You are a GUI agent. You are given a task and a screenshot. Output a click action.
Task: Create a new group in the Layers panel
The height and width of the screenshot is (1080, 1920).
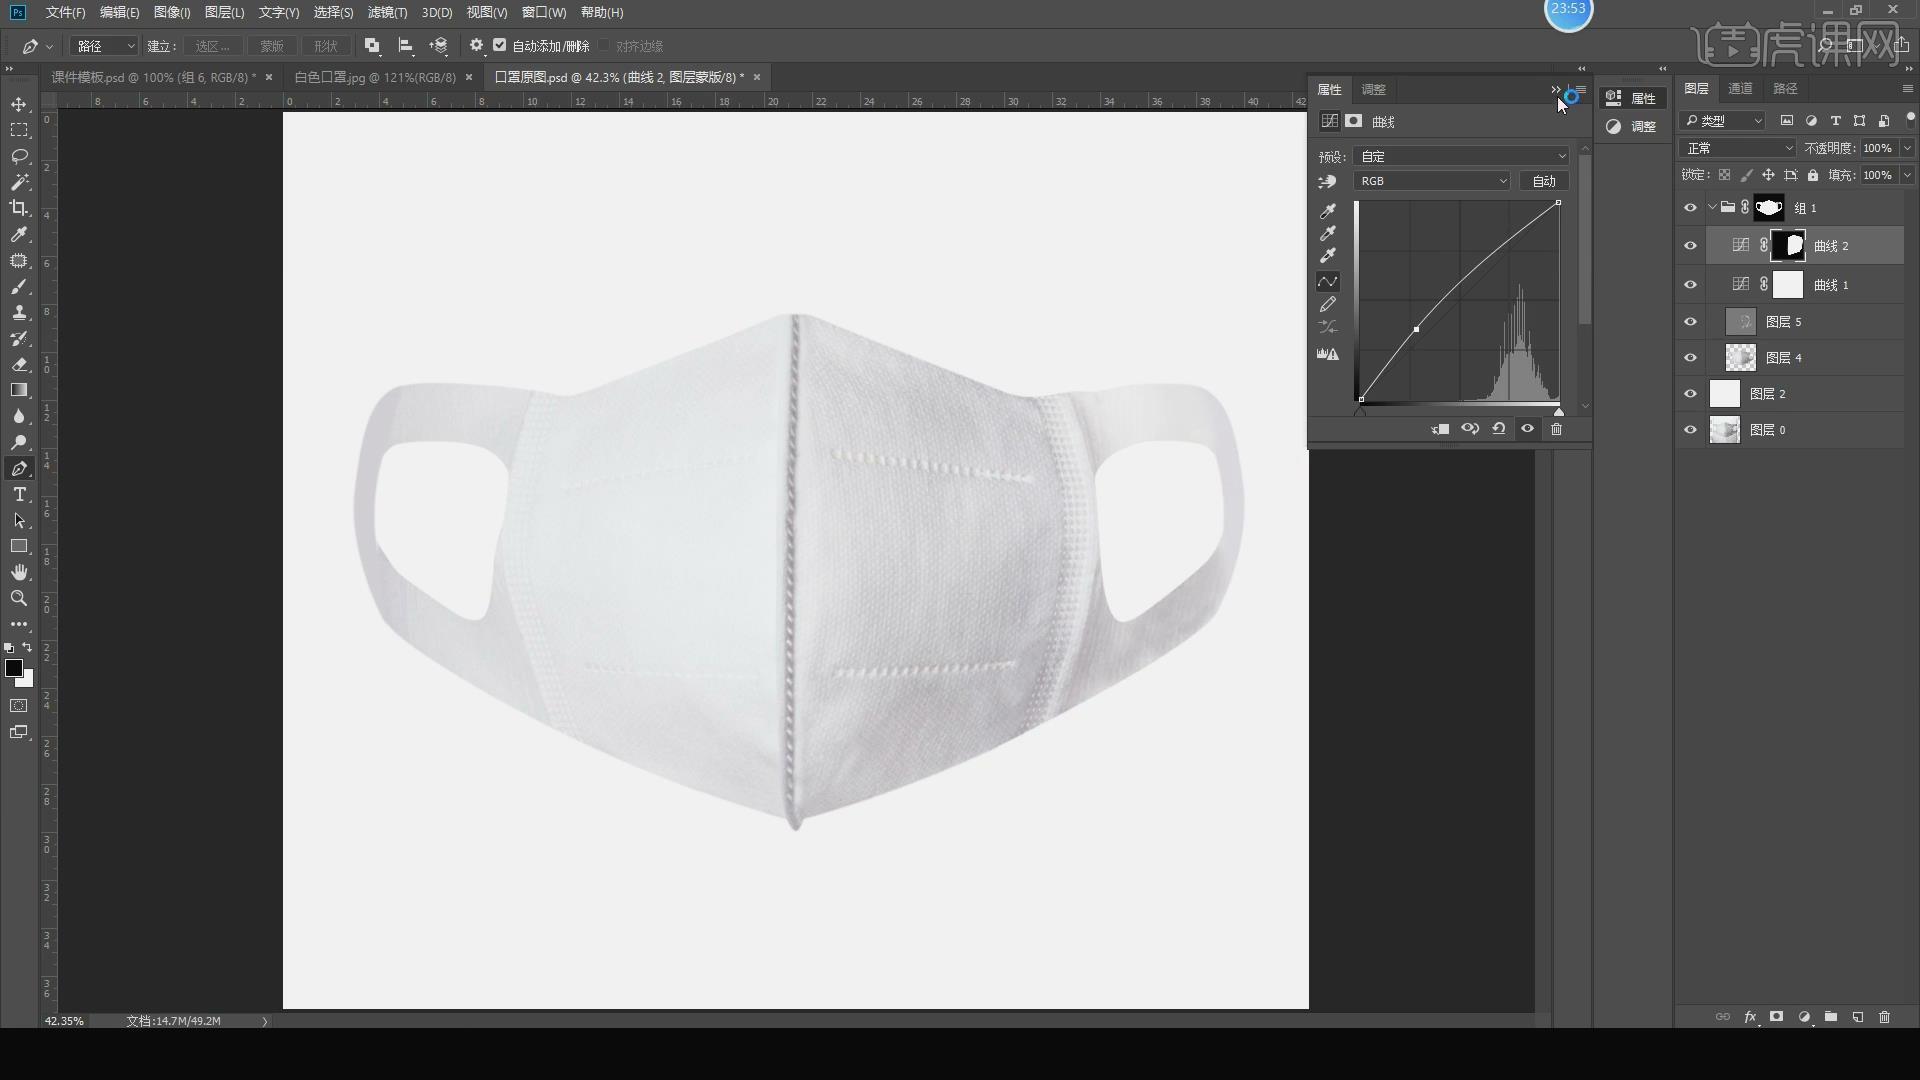(x=1831, y=1017)
